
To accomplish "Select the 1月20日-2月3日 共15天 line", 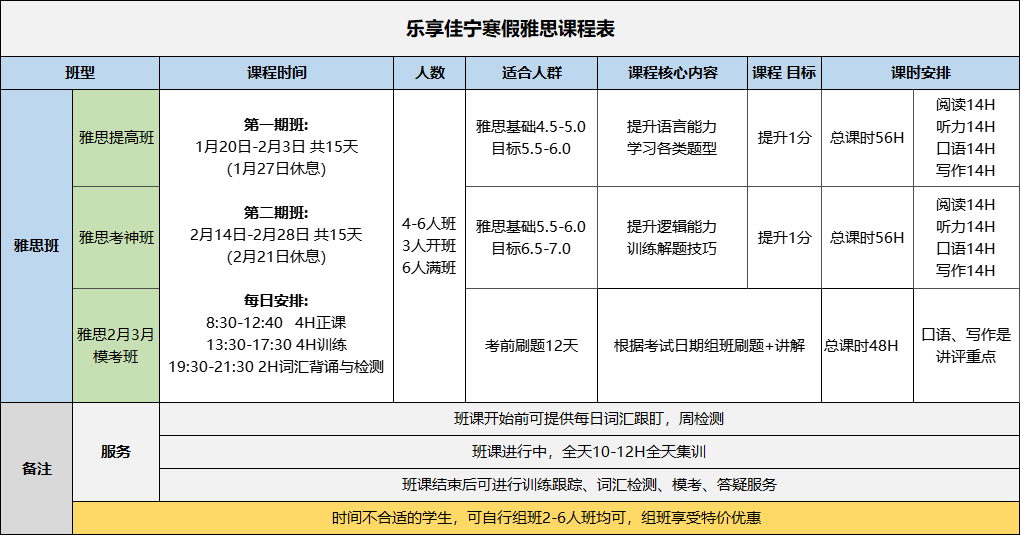I will coord(276,146).
